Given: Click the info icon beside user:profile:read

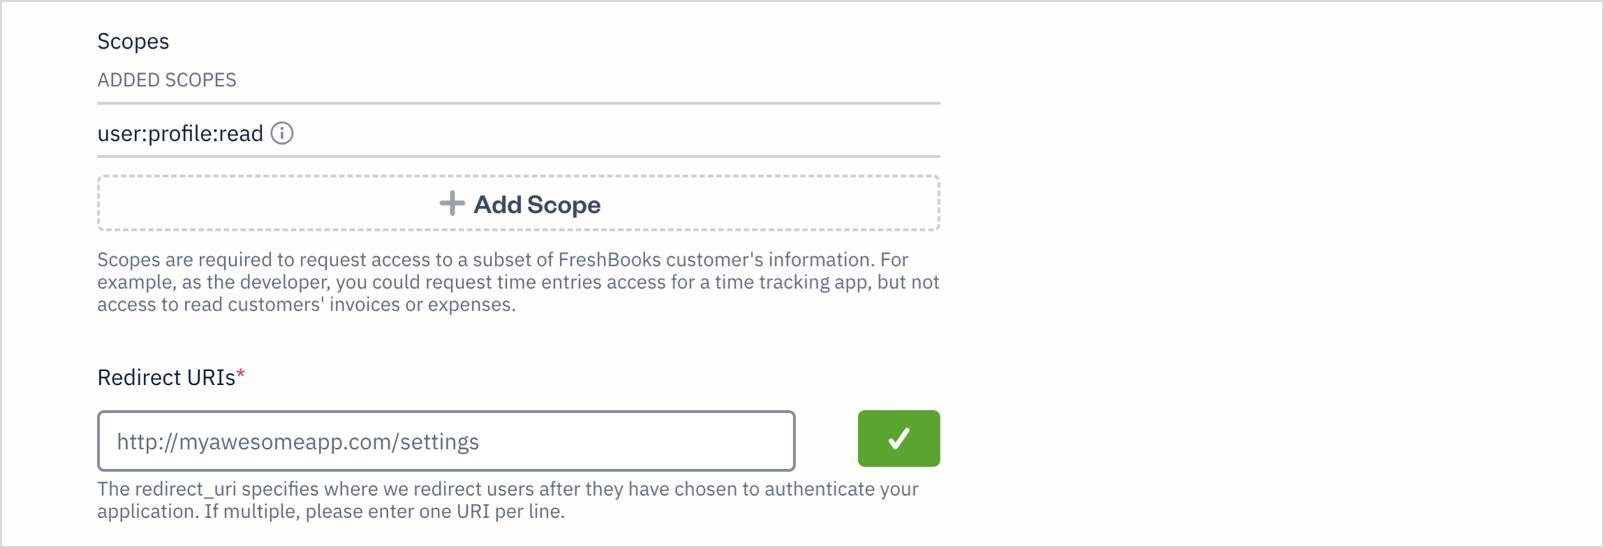Looking at the screenshot, I should [282, 133].
